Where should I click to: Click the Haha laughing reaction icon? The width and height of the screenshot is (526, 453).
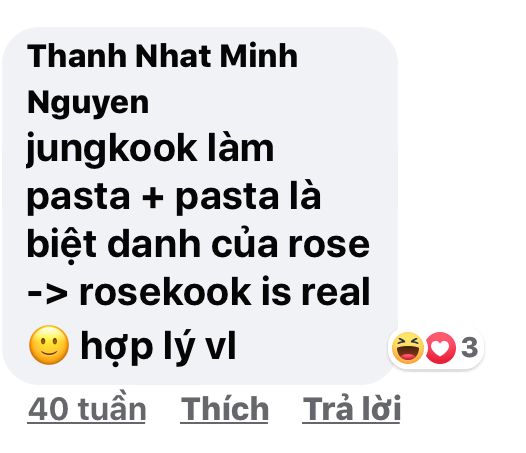(408, 348)
